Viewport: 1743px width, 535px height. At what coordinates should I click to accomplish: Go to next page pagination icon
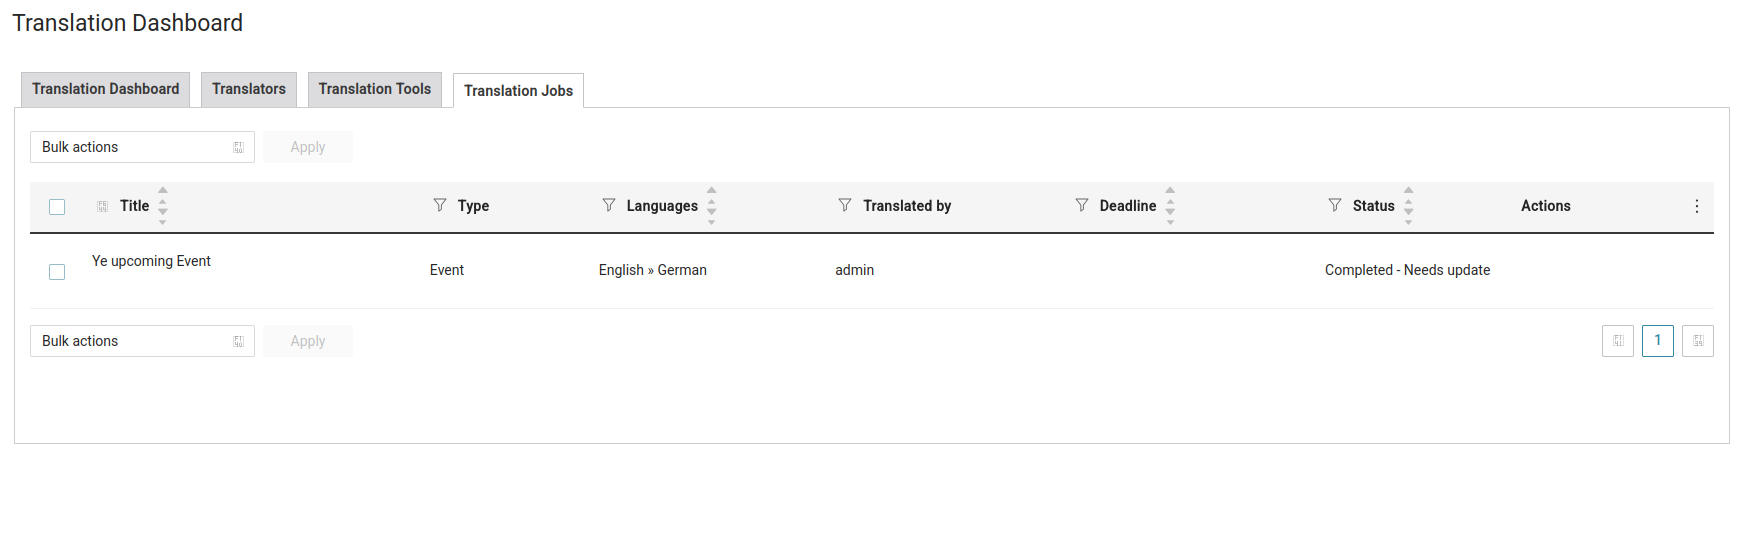click(x=1698, y=341)
